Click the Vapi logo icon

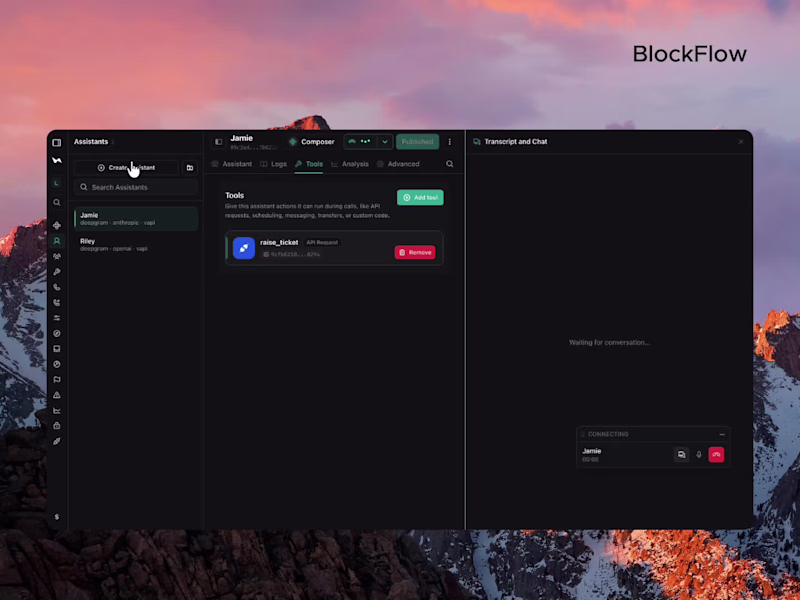click(x=57, y=160)
